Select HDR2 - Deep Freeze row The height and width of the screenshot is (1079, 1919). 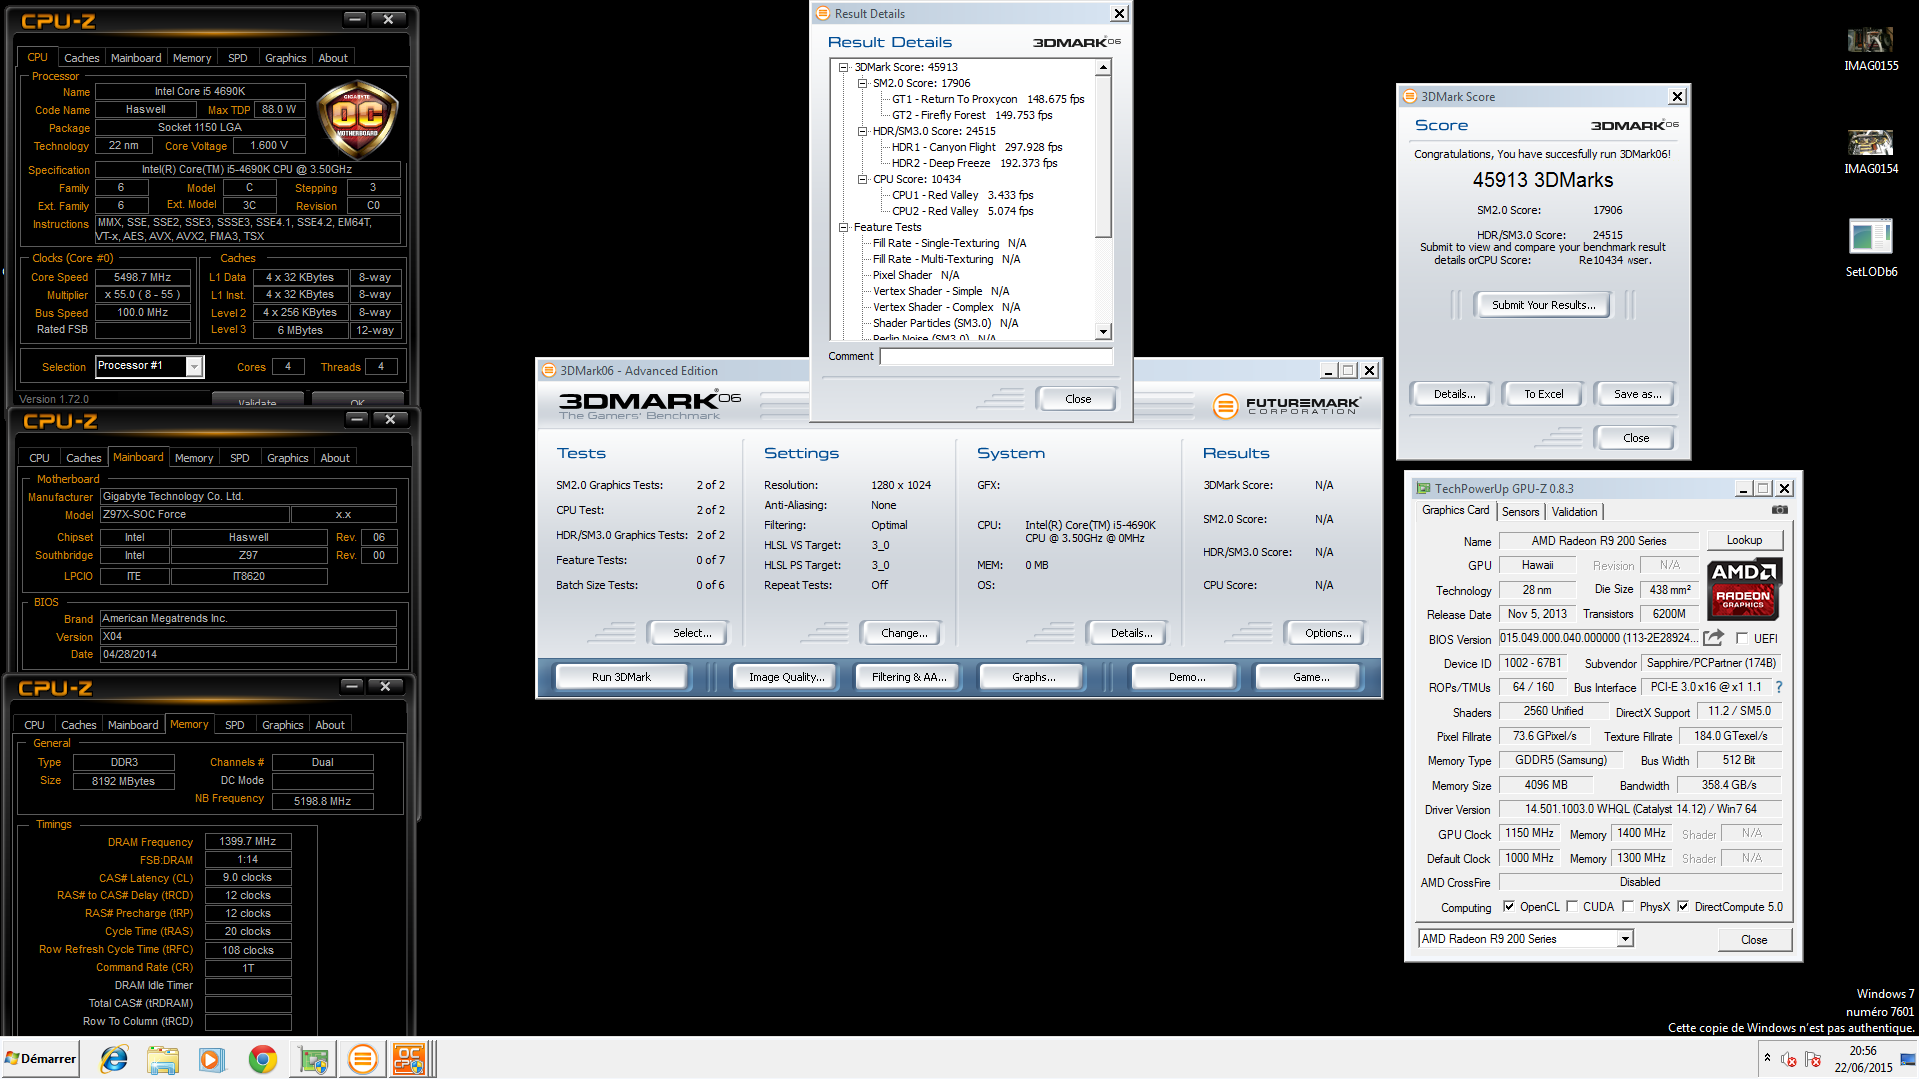point(974,163)
